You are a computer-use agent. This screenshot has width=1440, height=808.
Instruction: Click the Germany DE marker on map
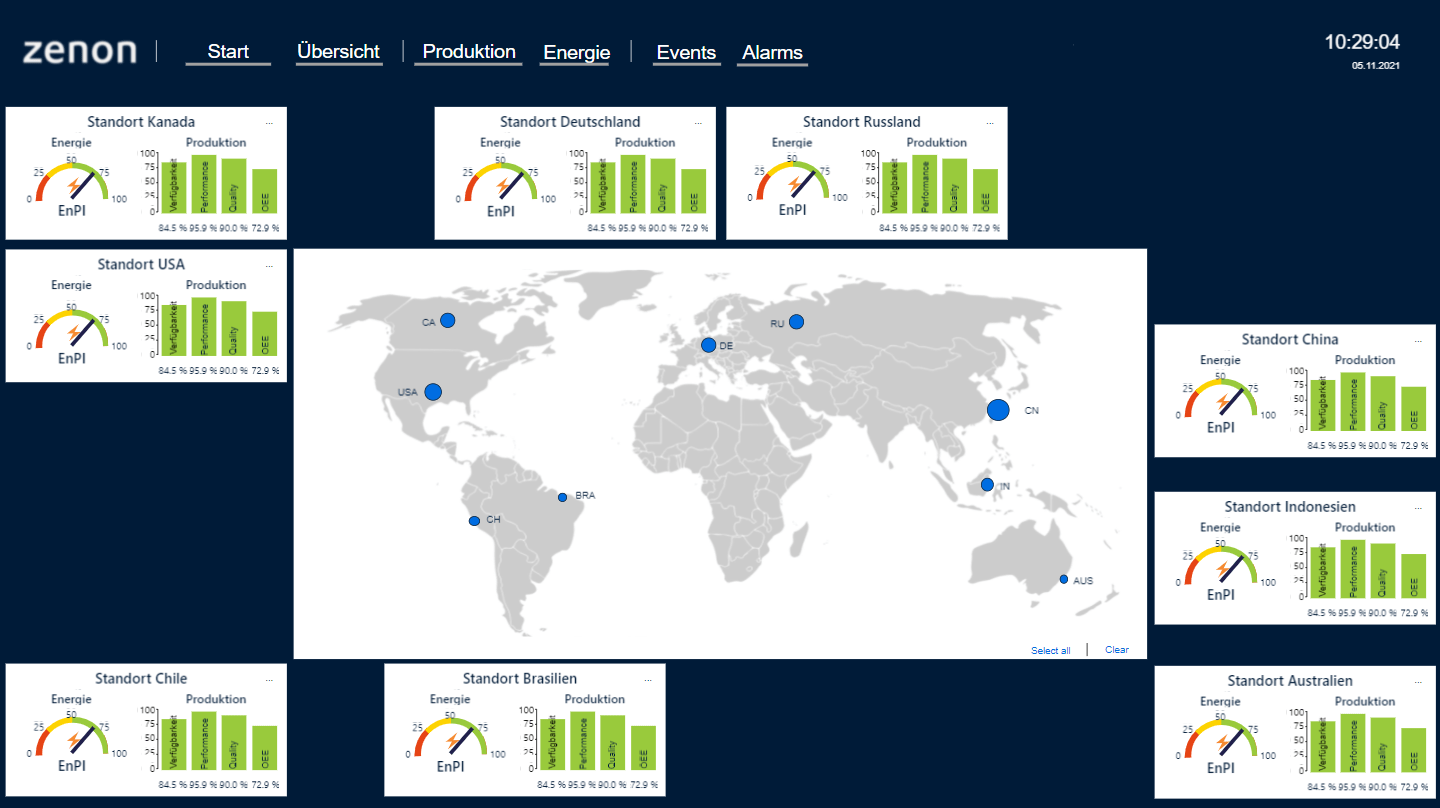pyautogui.click(x=708, y=345)
